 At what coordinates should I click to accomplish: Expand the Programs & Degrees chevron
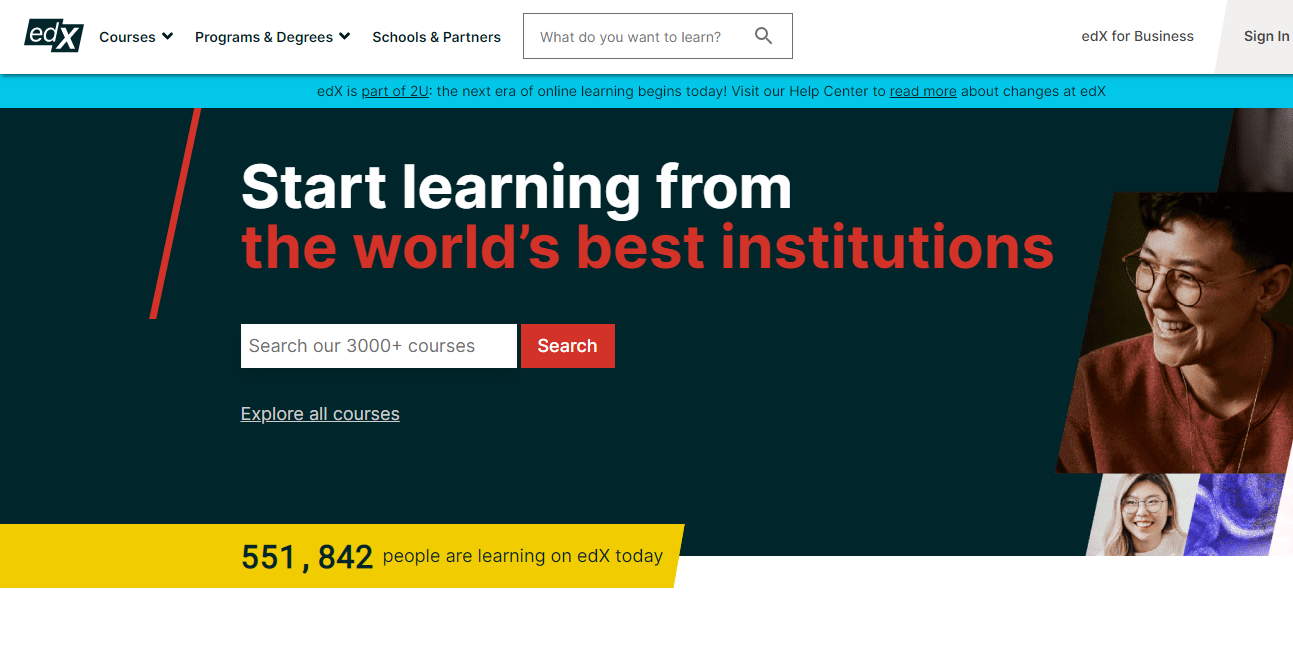pos(344,36)
